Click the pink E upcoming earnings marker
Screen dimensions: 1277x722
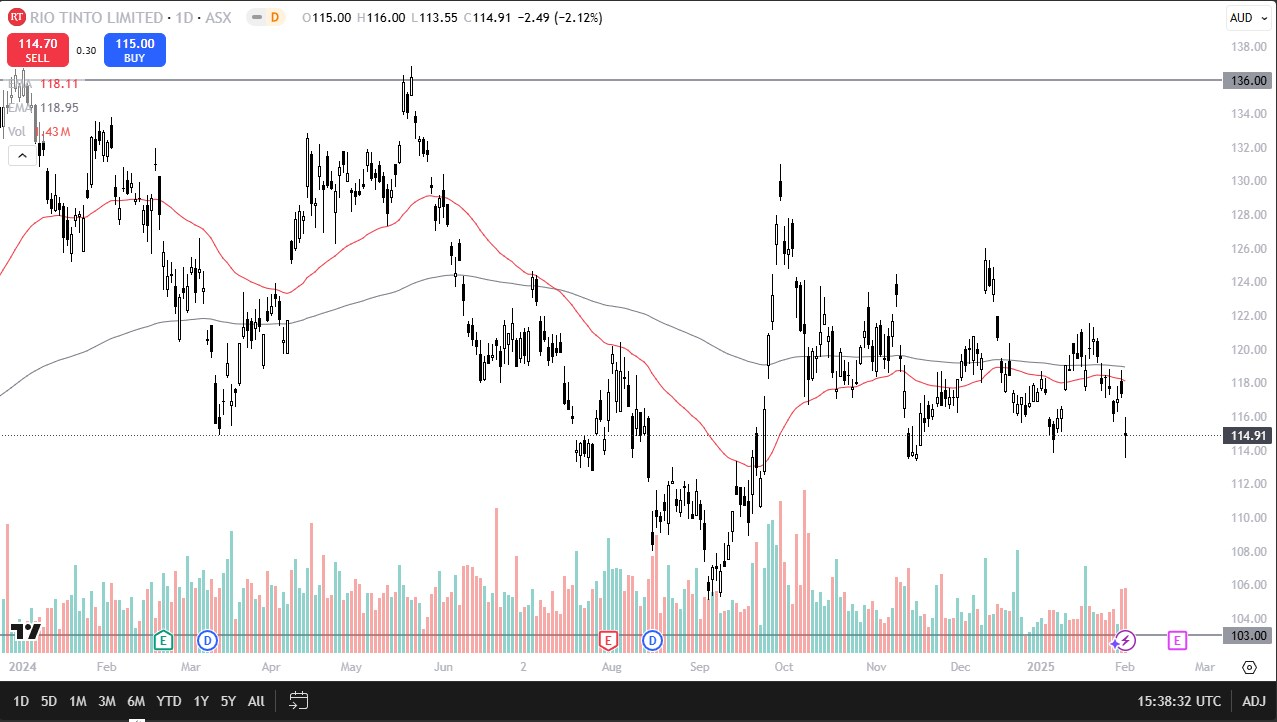pyautogui.click(x=1177, y=639)
